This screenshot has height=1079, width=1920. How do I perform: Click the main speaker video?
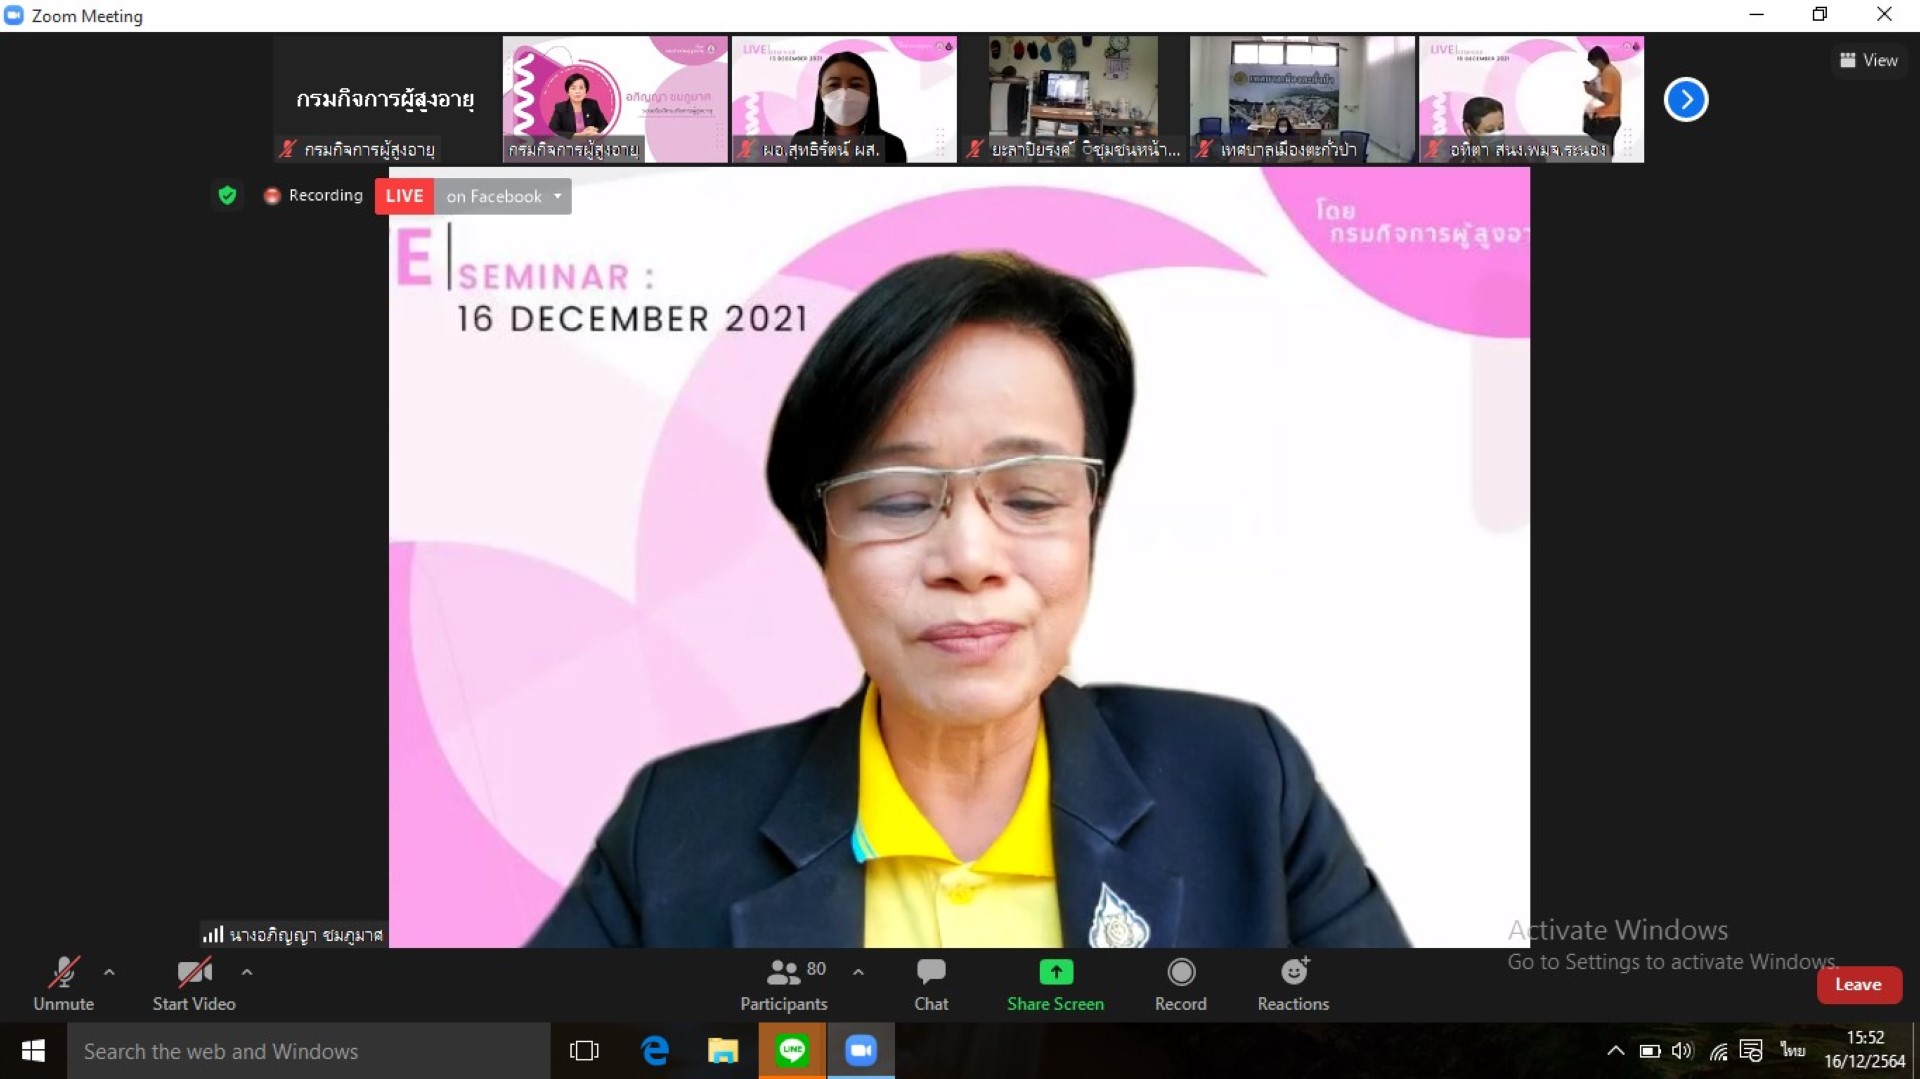click(x=959, y=557)
